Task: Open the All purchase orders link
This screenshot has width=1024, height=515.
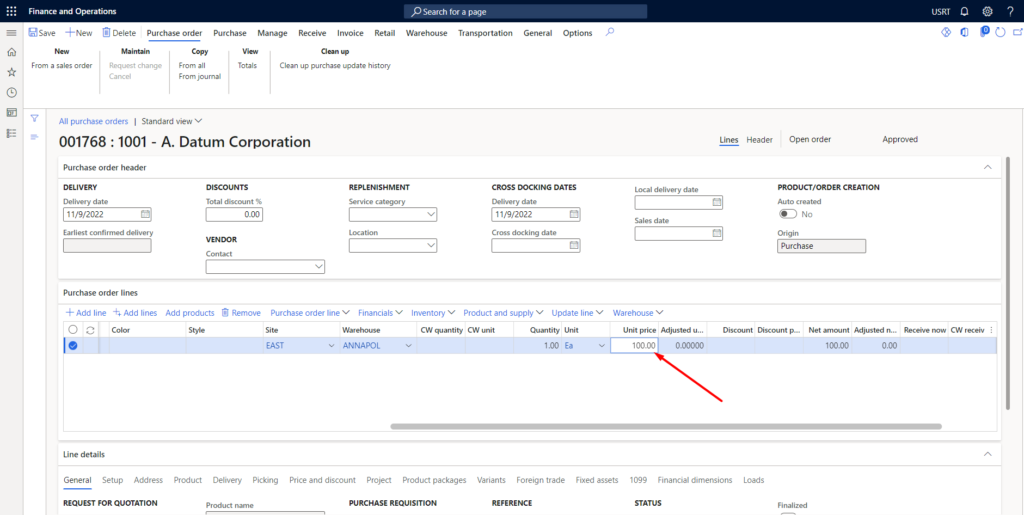Action: (93, 121)
